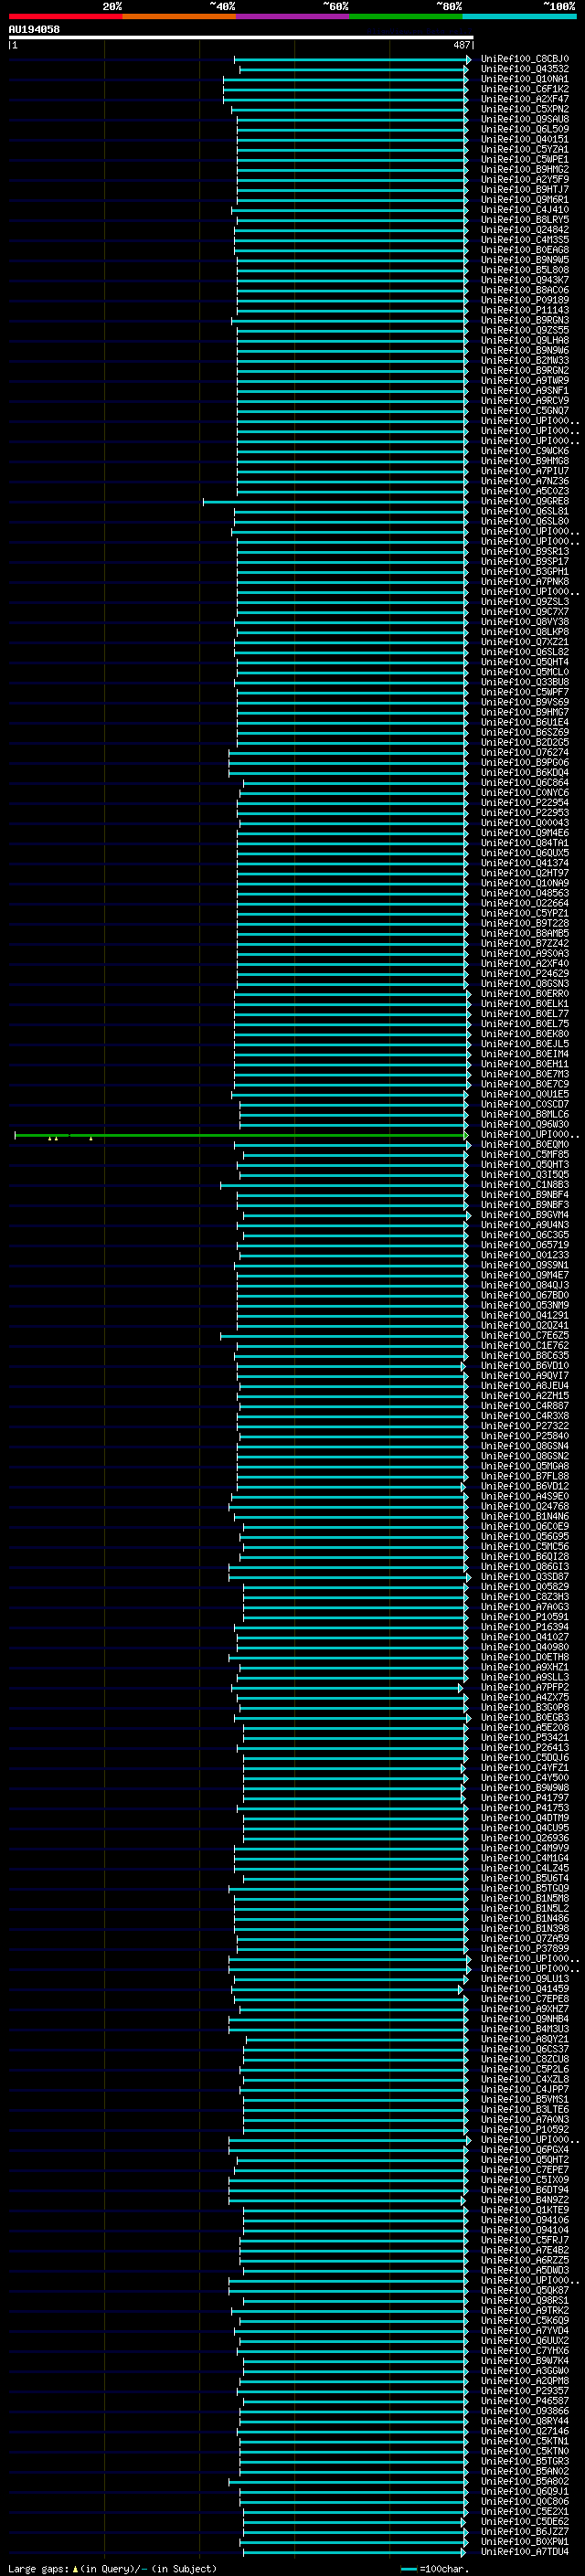This screenshot has height=2576, width=585.
Task: Select hit label UniRef100_P09189
Action: pos(524,300)
